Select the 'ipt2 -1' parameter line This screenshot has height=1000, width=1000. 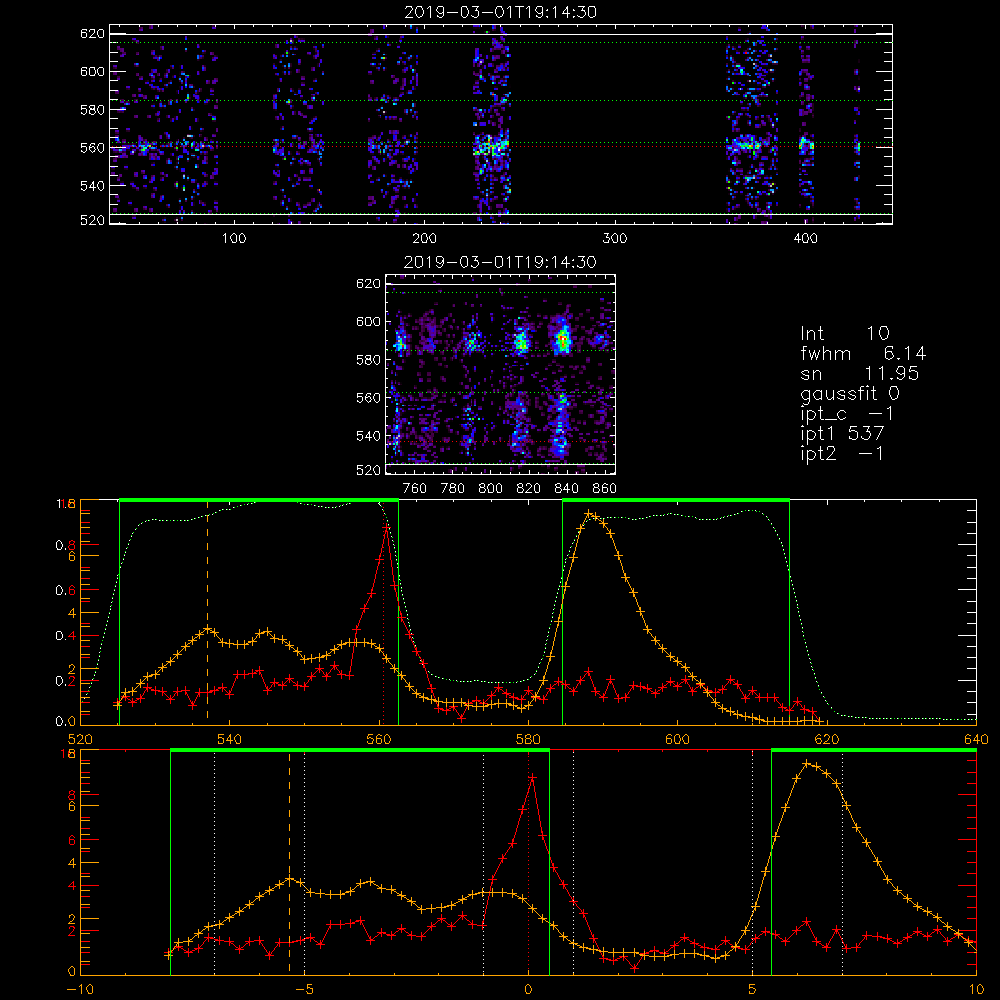[842, 453]
